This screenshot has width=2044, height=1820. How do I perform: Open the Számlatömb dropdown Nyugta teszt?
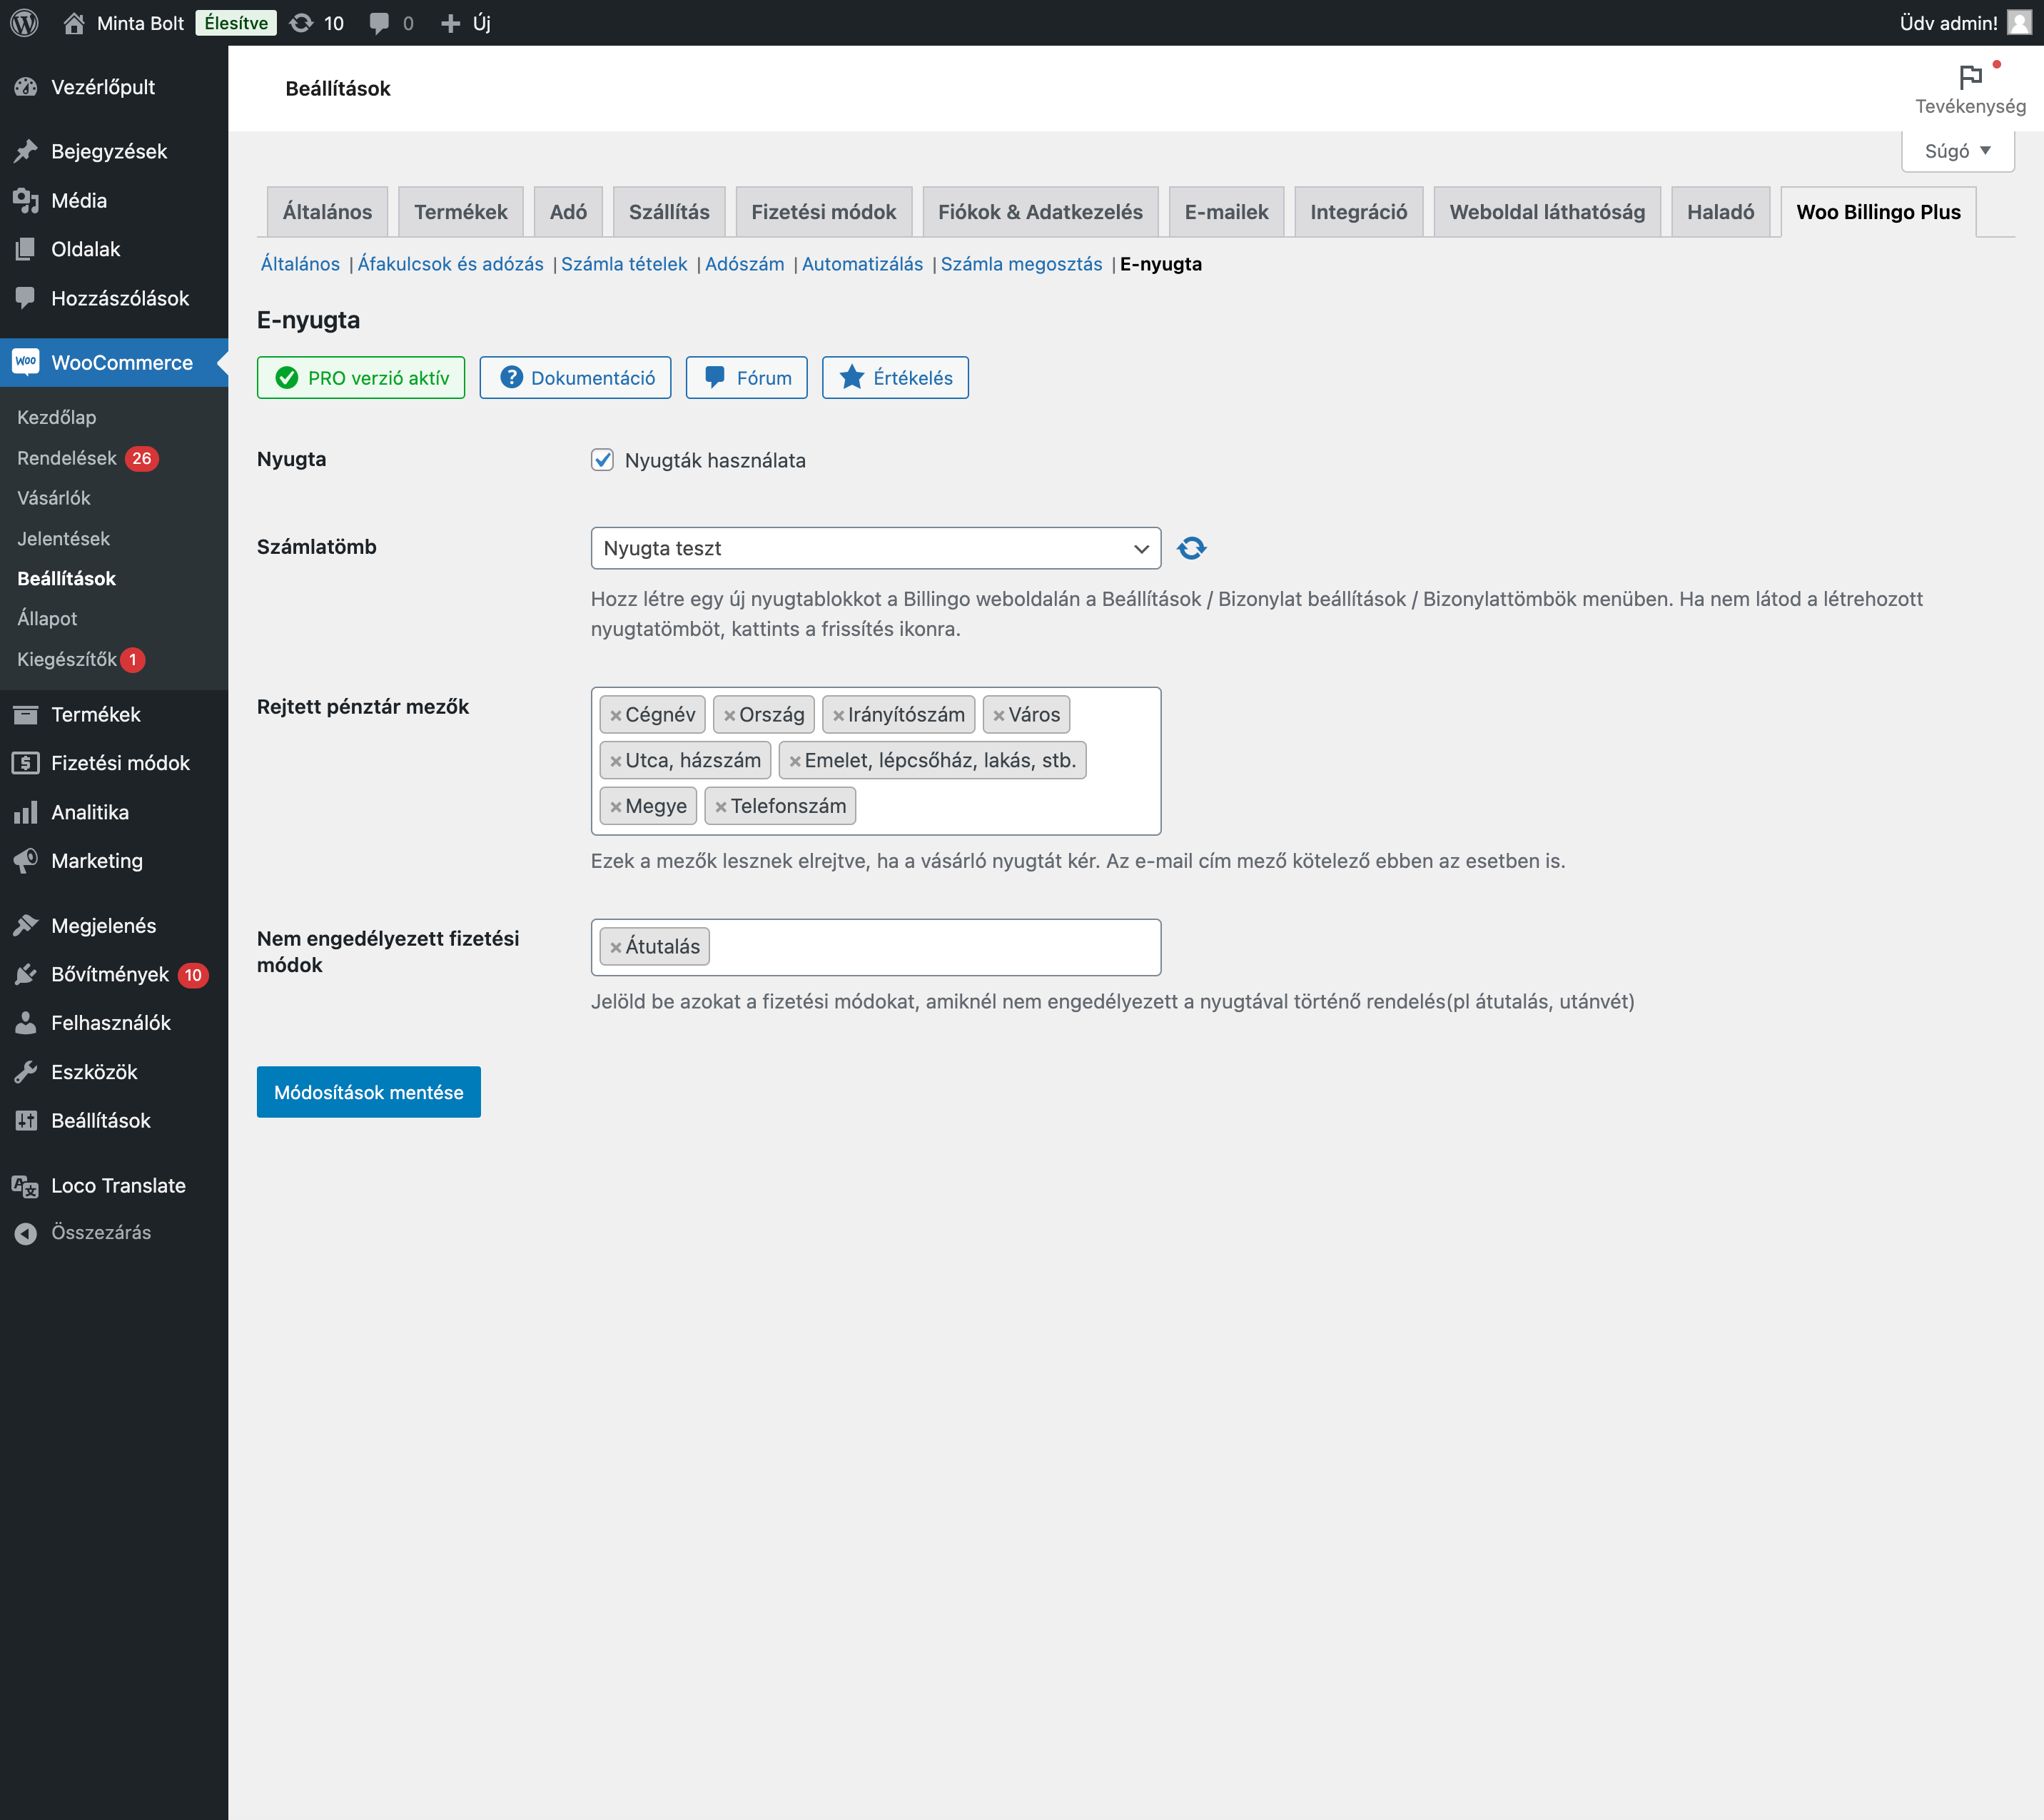(876, 548)
